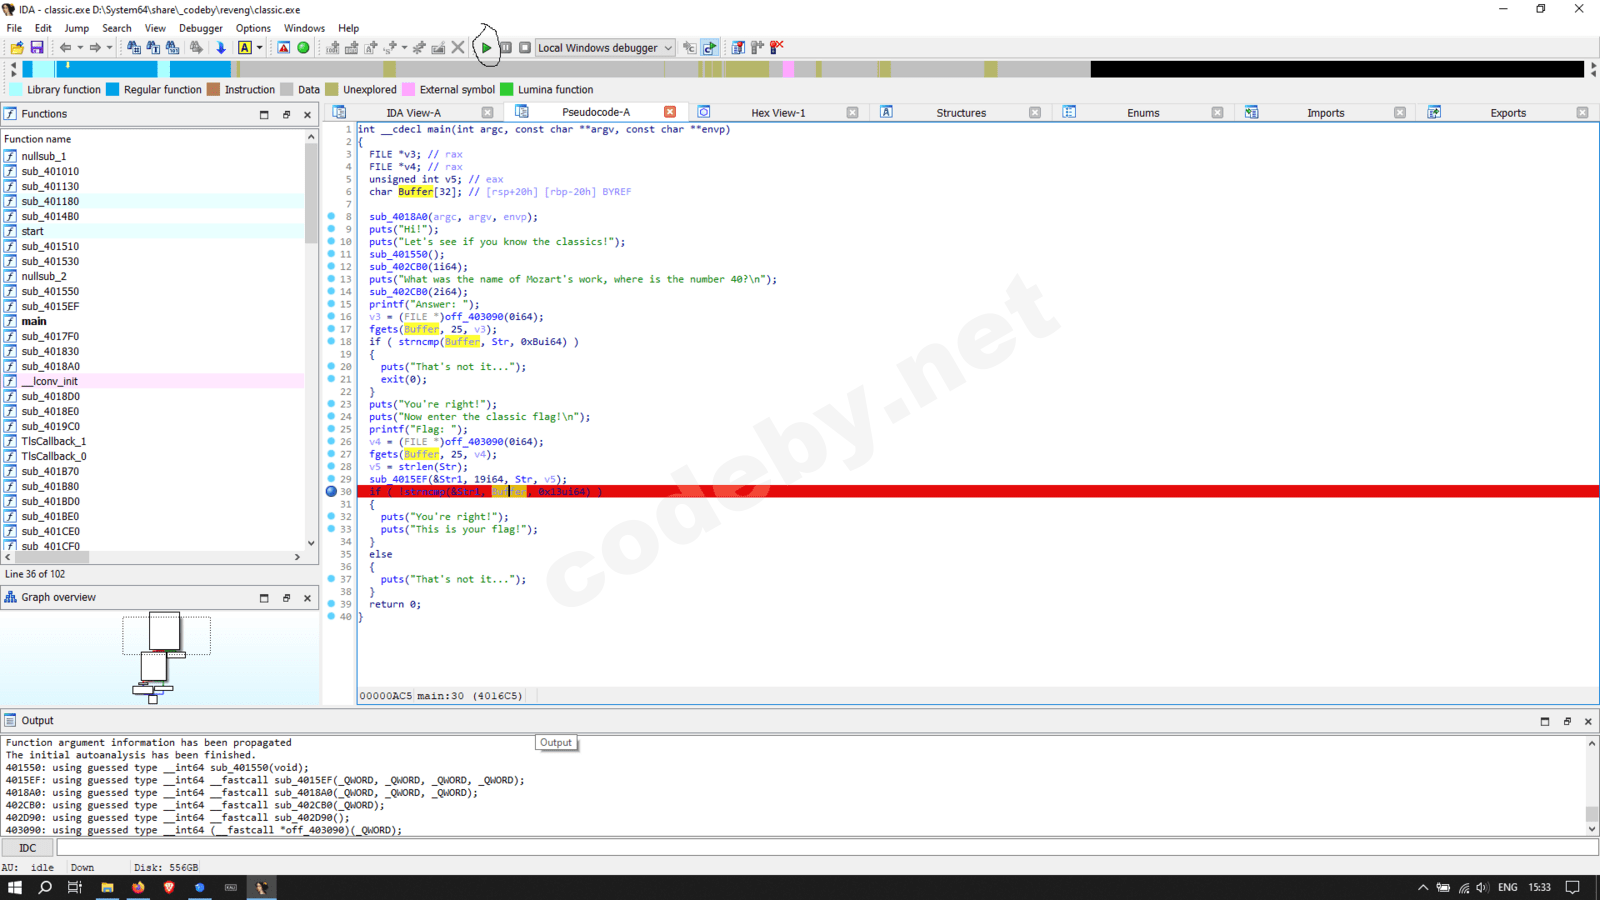Screen dimensions: 1600x900
Task: Open the Options menu
Action: [253, 28]
